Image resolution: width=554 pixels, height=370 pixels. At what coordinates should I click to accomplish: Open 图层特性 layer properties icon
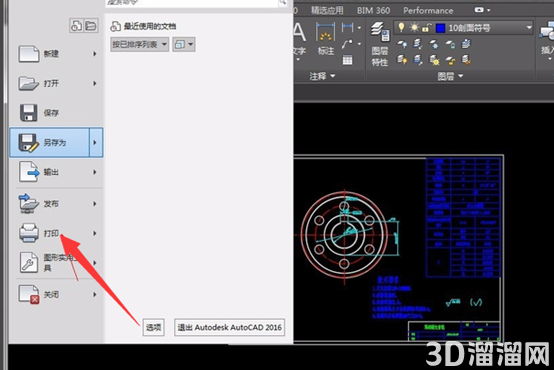(380, 44)
